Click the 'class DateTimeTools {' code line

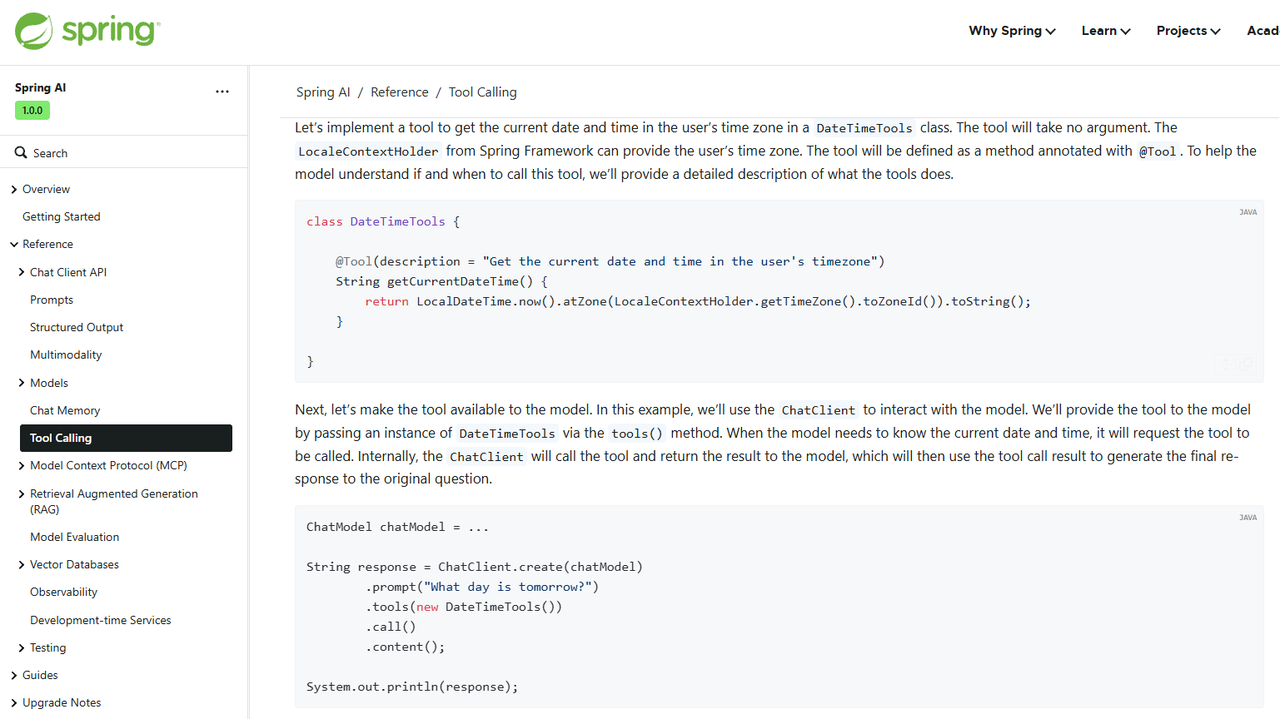point(383,221)
